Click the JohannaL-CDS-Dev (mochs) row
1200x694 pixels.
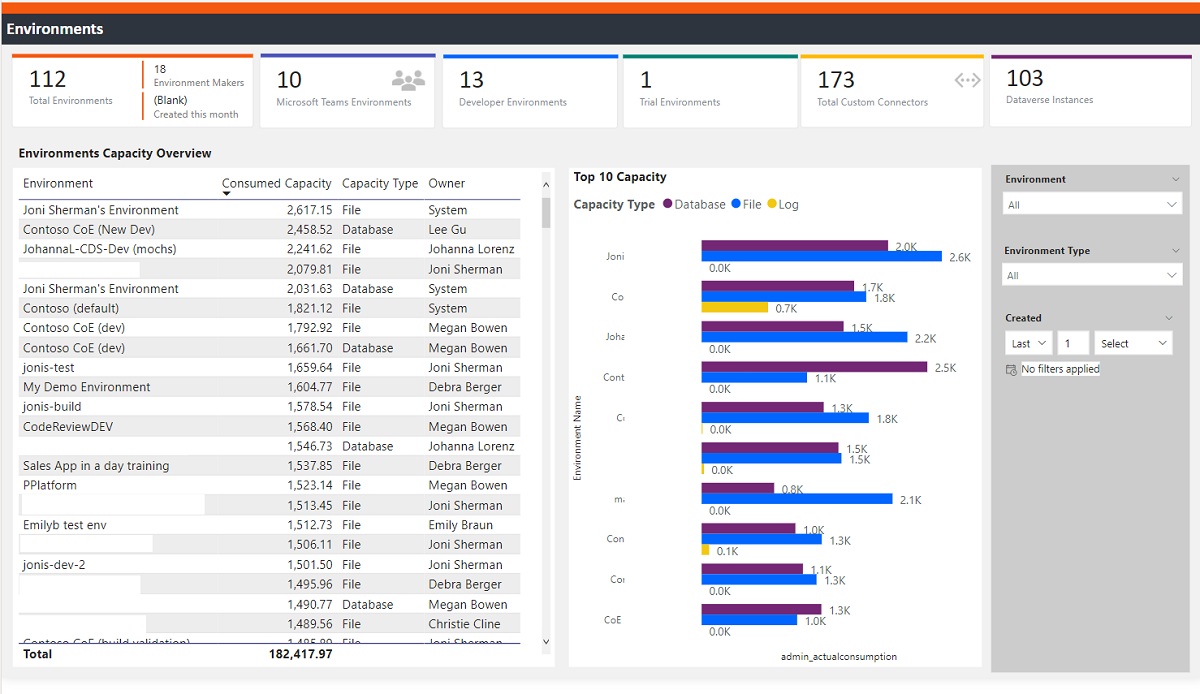pos(270,249)
